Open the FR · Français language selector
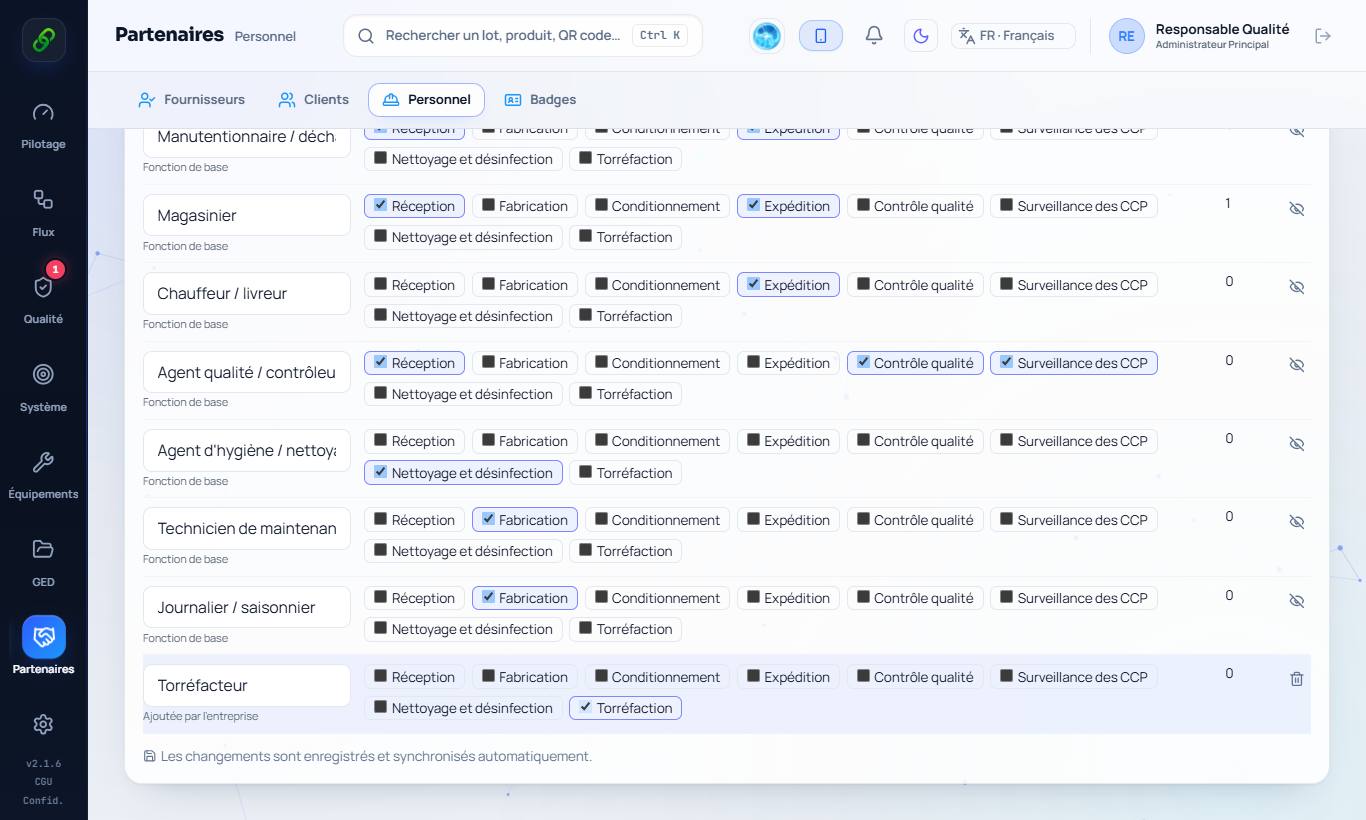This screenshot has width=1366, height=820. click(x=1013, y=36)
